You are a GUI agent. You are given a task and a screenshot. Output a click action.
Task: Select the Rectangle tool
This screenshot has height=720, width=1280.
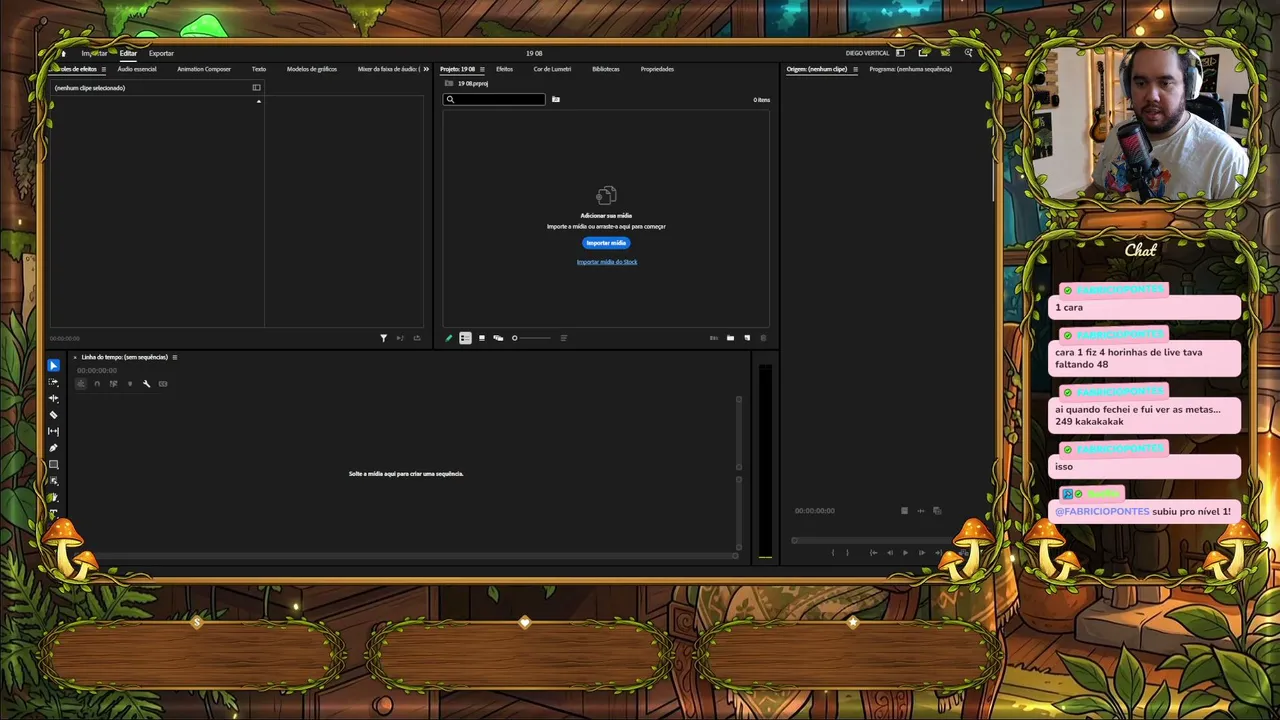(x=54, y=464)
